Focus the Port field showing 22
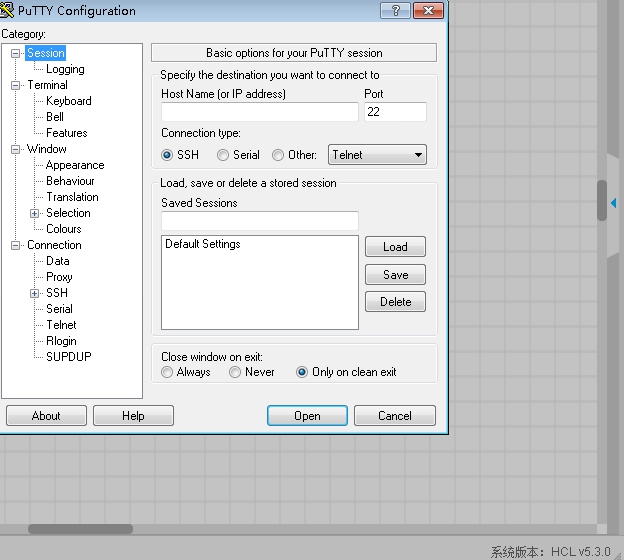This screenshot has width=624, height=560. [395, 112]
